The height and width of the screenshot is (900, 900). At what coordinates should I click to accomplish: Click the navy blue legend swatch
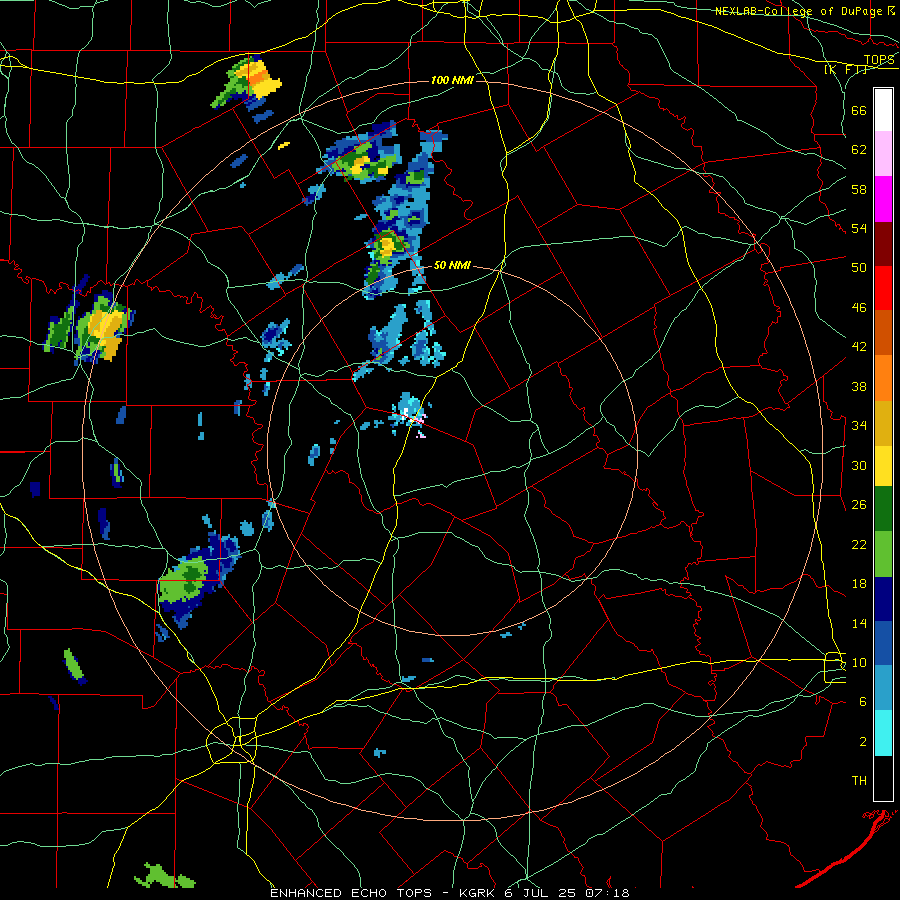(883, 599)
